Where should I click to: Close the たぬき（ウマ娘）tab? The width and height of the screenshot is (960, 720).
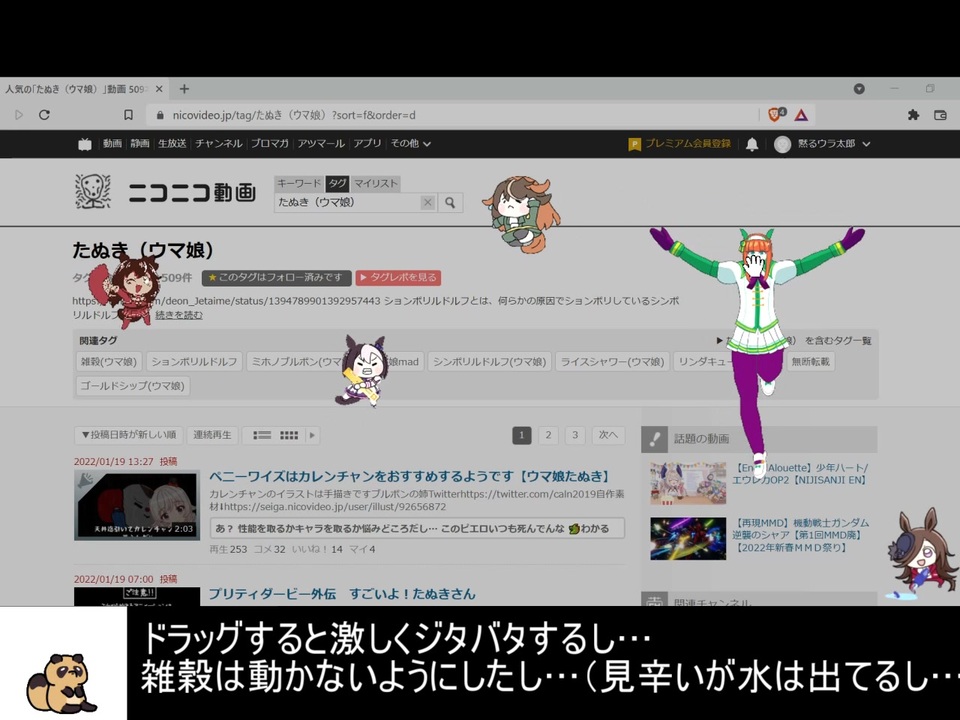(x=159, y=89)
